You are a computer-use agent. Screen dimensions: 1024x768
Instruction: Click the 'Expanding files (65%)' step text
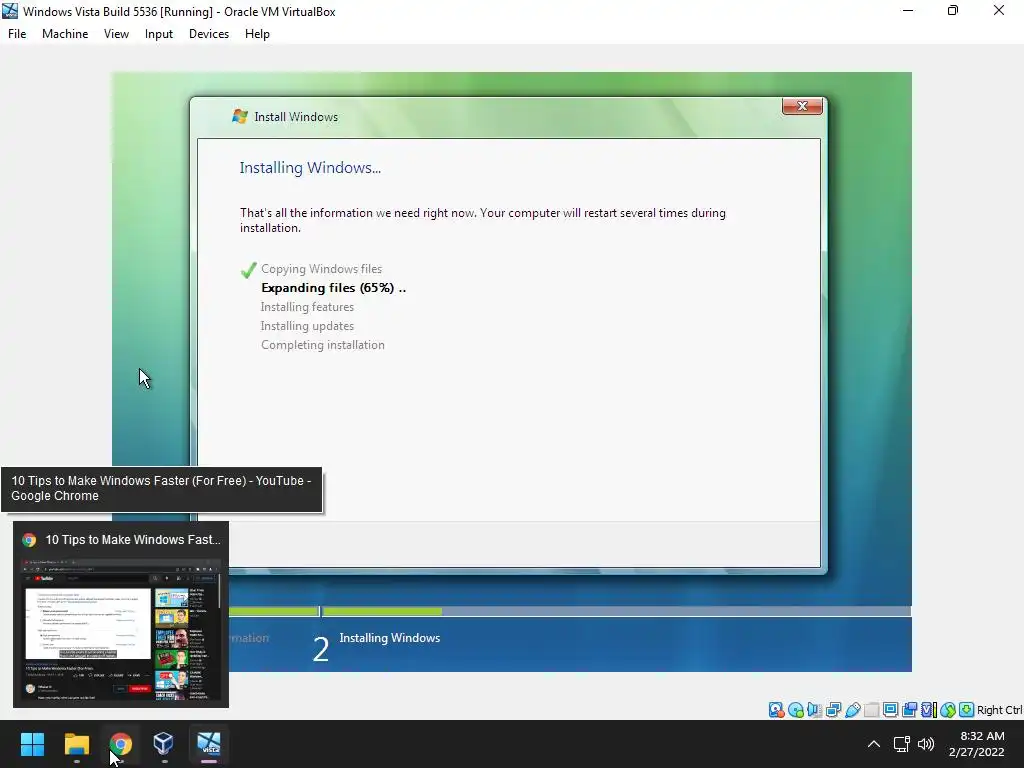[333, 288]
